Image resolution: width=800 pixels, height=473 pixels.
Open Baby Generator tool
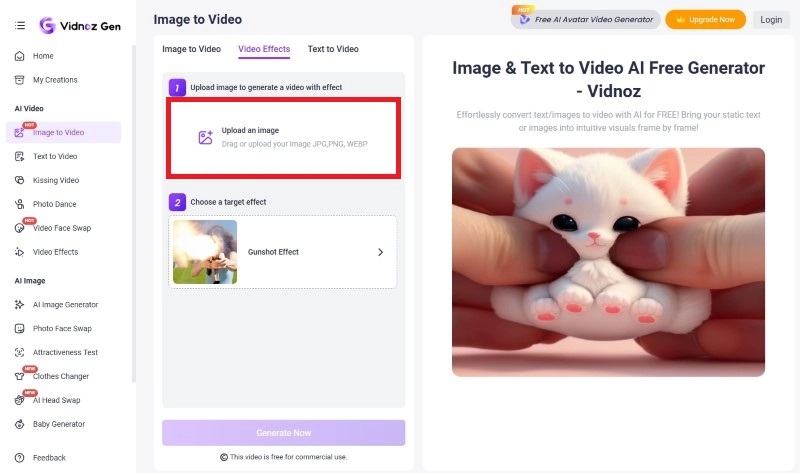pos(59,424)
